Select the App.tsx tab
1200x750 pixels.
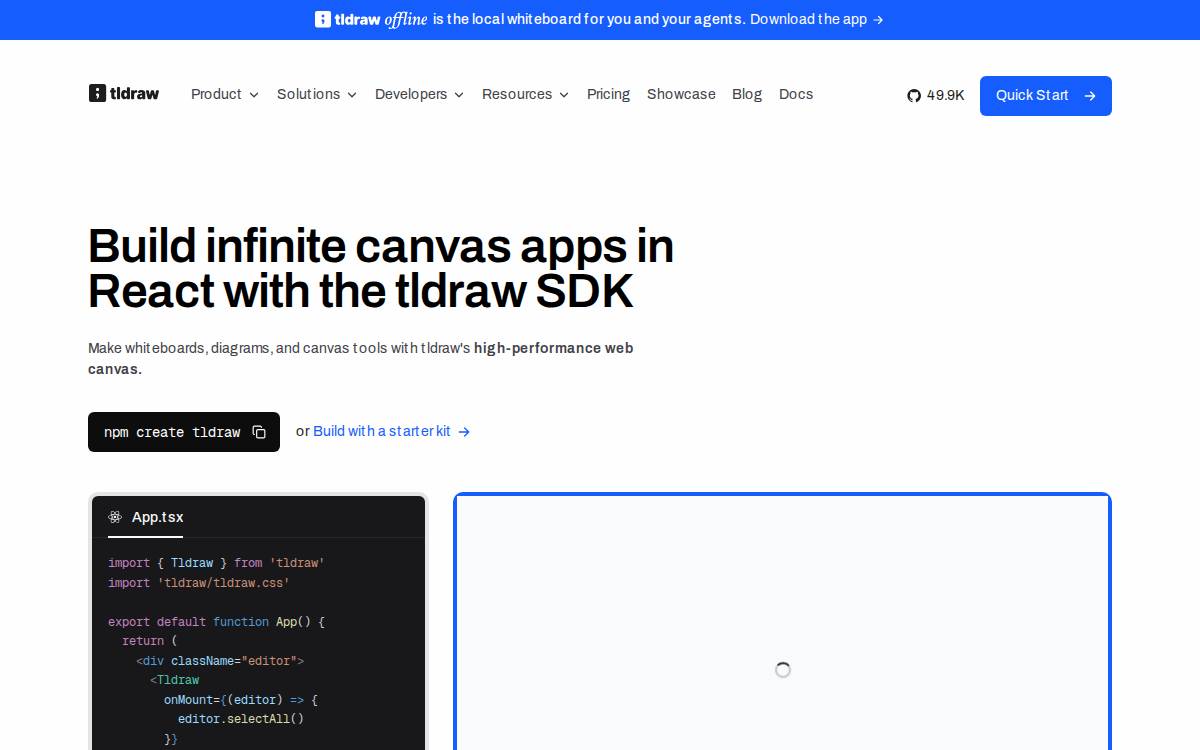(x=145, y=517)
